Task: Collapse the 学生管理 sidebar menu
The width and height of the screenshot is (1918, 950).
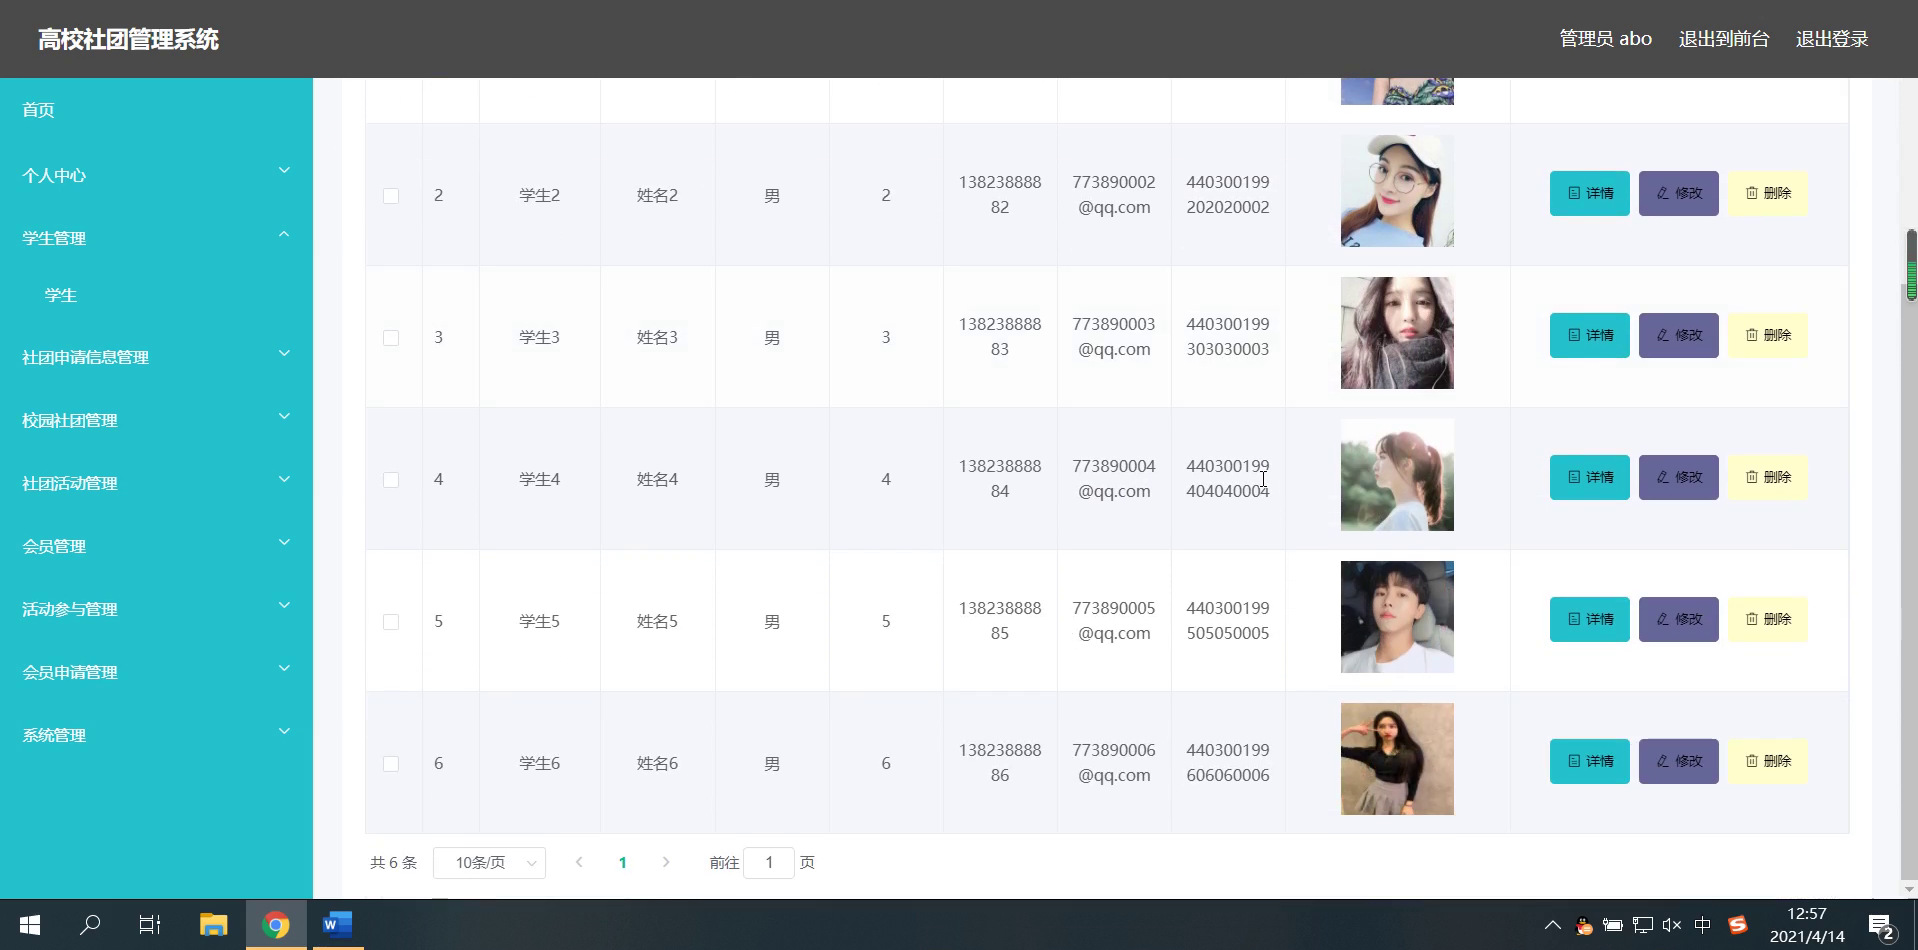Action: [156, 238]
